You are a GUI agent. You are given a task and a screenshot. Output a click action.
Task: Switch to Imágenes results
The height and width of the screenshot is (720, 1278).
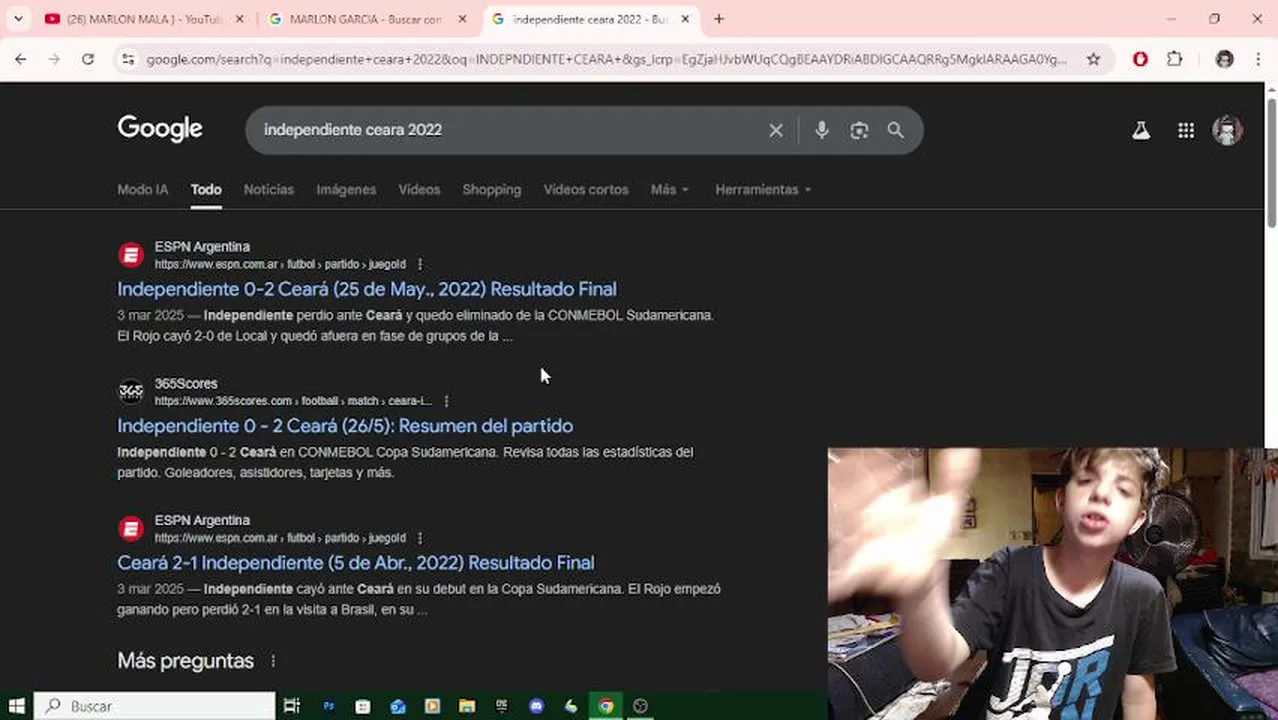[x=346, y=189]
